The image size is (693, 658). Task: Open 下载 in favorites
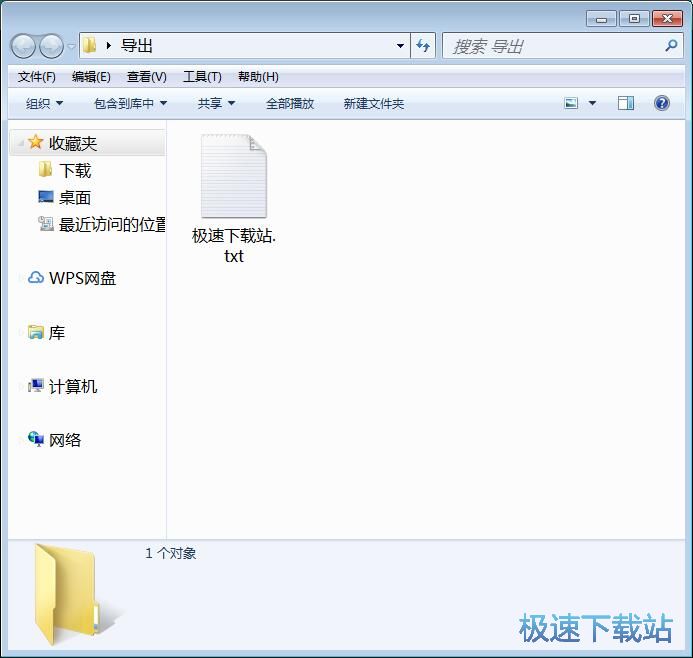tap(75, 171)
